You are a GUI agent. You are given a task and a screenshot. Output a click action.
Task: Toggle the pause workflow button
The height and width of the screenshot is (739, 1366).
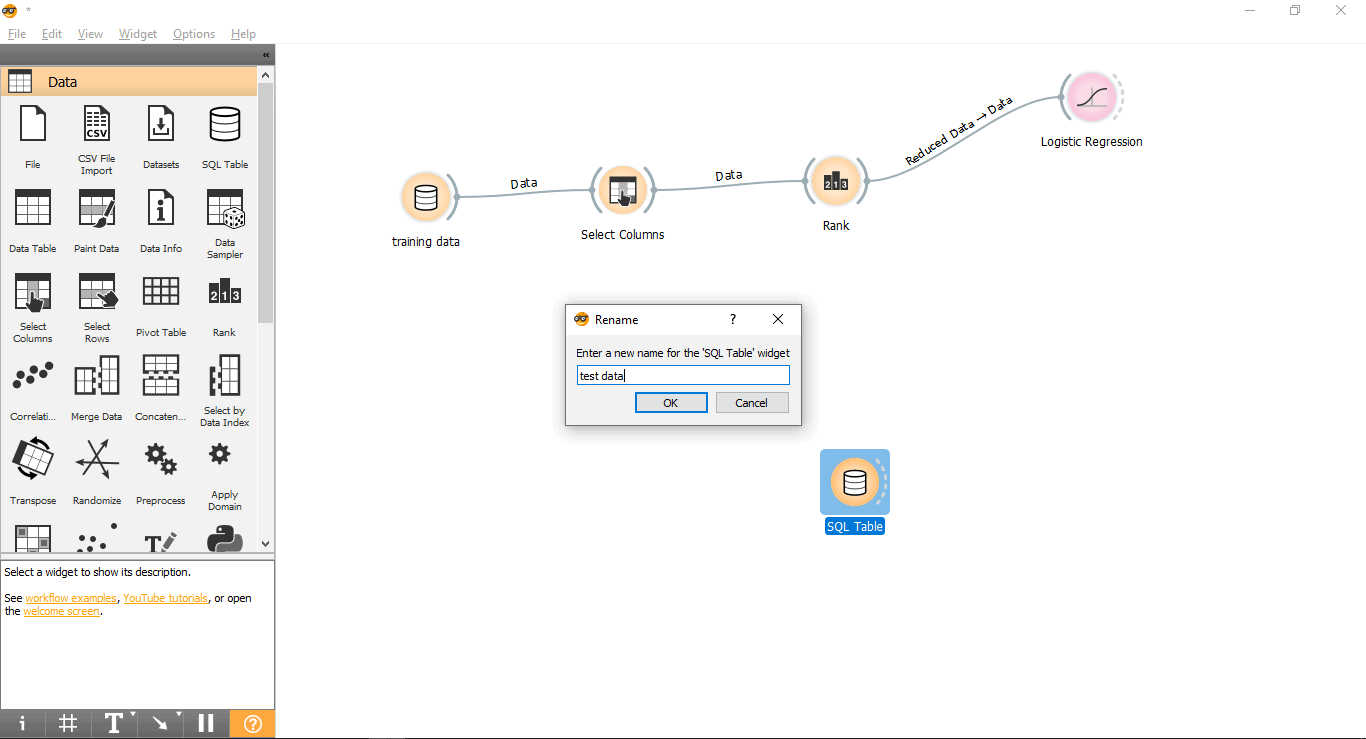pyautogui.click(x=206, y=723)
